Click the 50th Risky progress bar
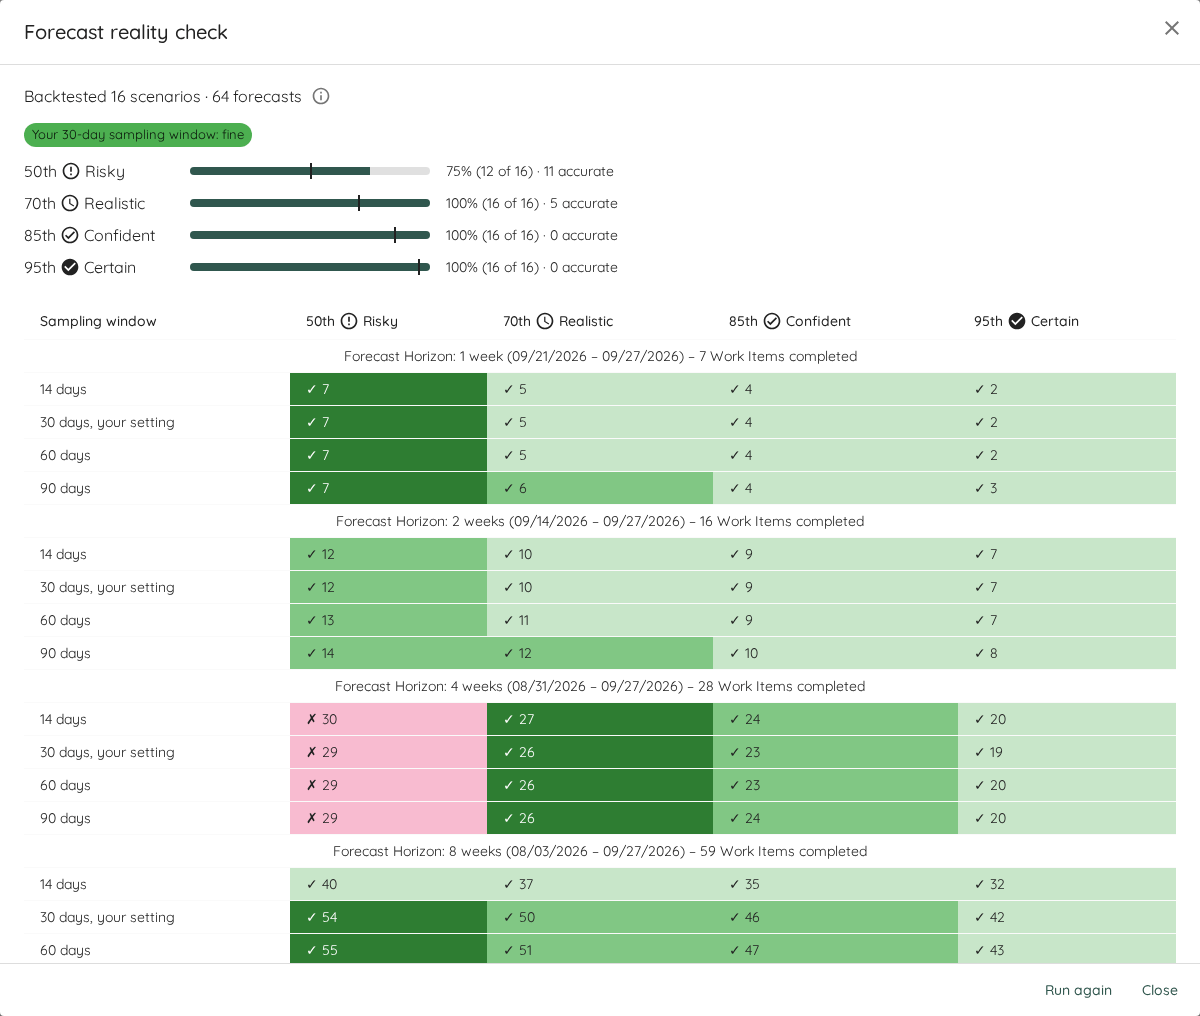Screen dimensions: 1200x1016 pyautogui.click(x=310, y=171)
